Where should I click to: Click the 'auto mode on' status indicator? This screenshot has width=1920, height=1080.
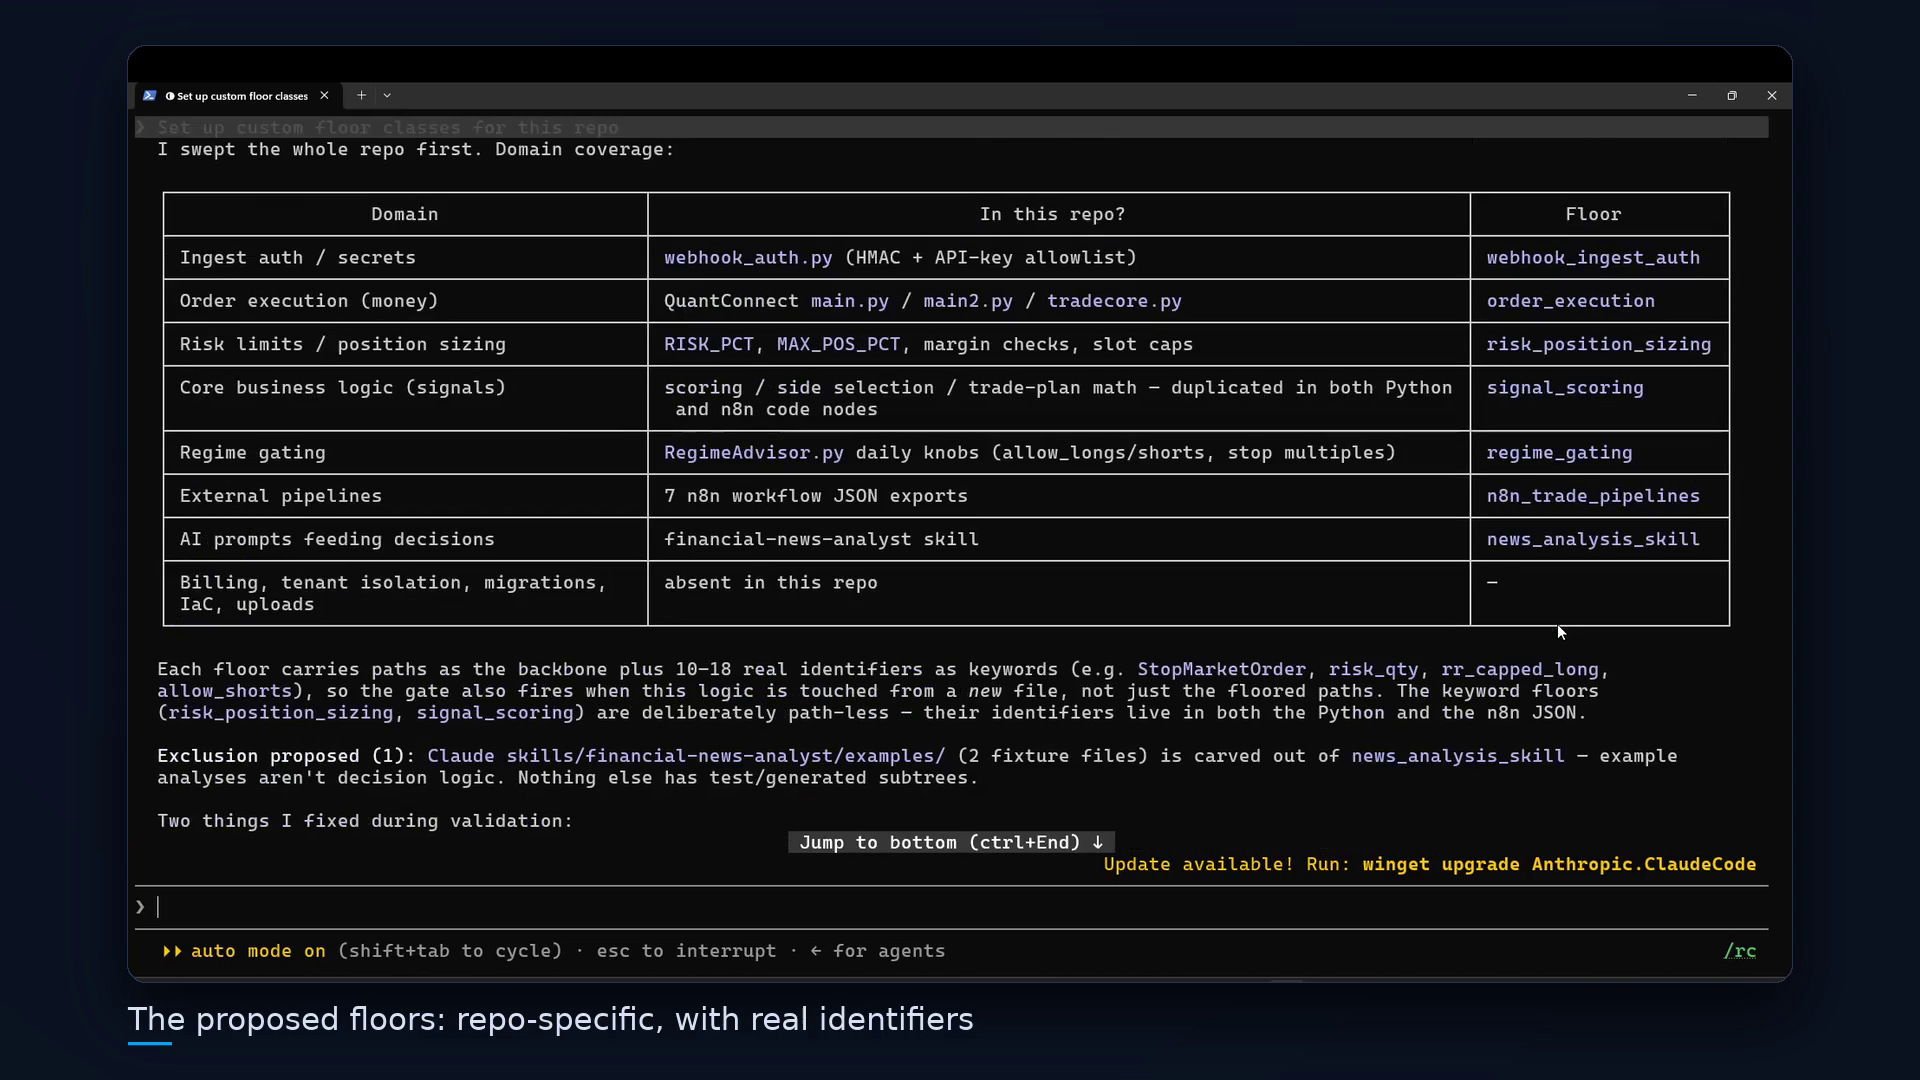pos(258,951)
